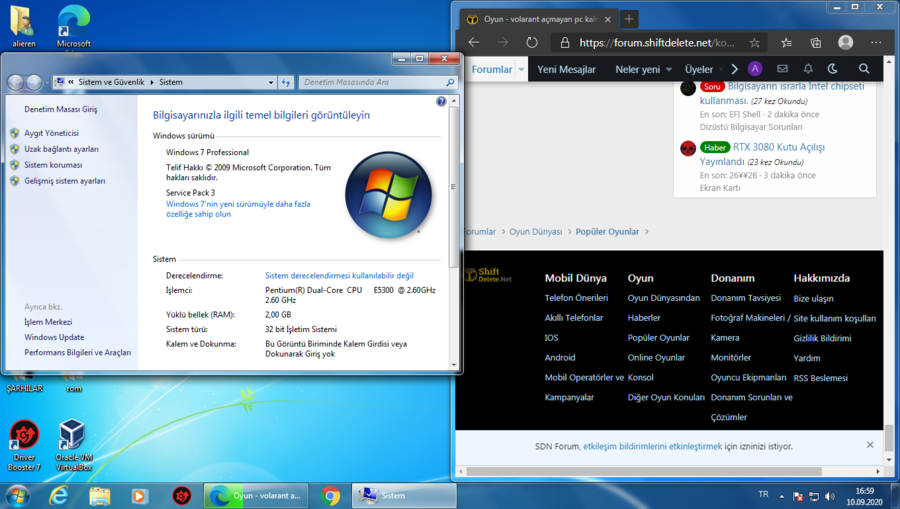The height and width of the screenshot is (509, 900).
Task: Click System window vertical scrollbar thumb
Action: [453, 186]
